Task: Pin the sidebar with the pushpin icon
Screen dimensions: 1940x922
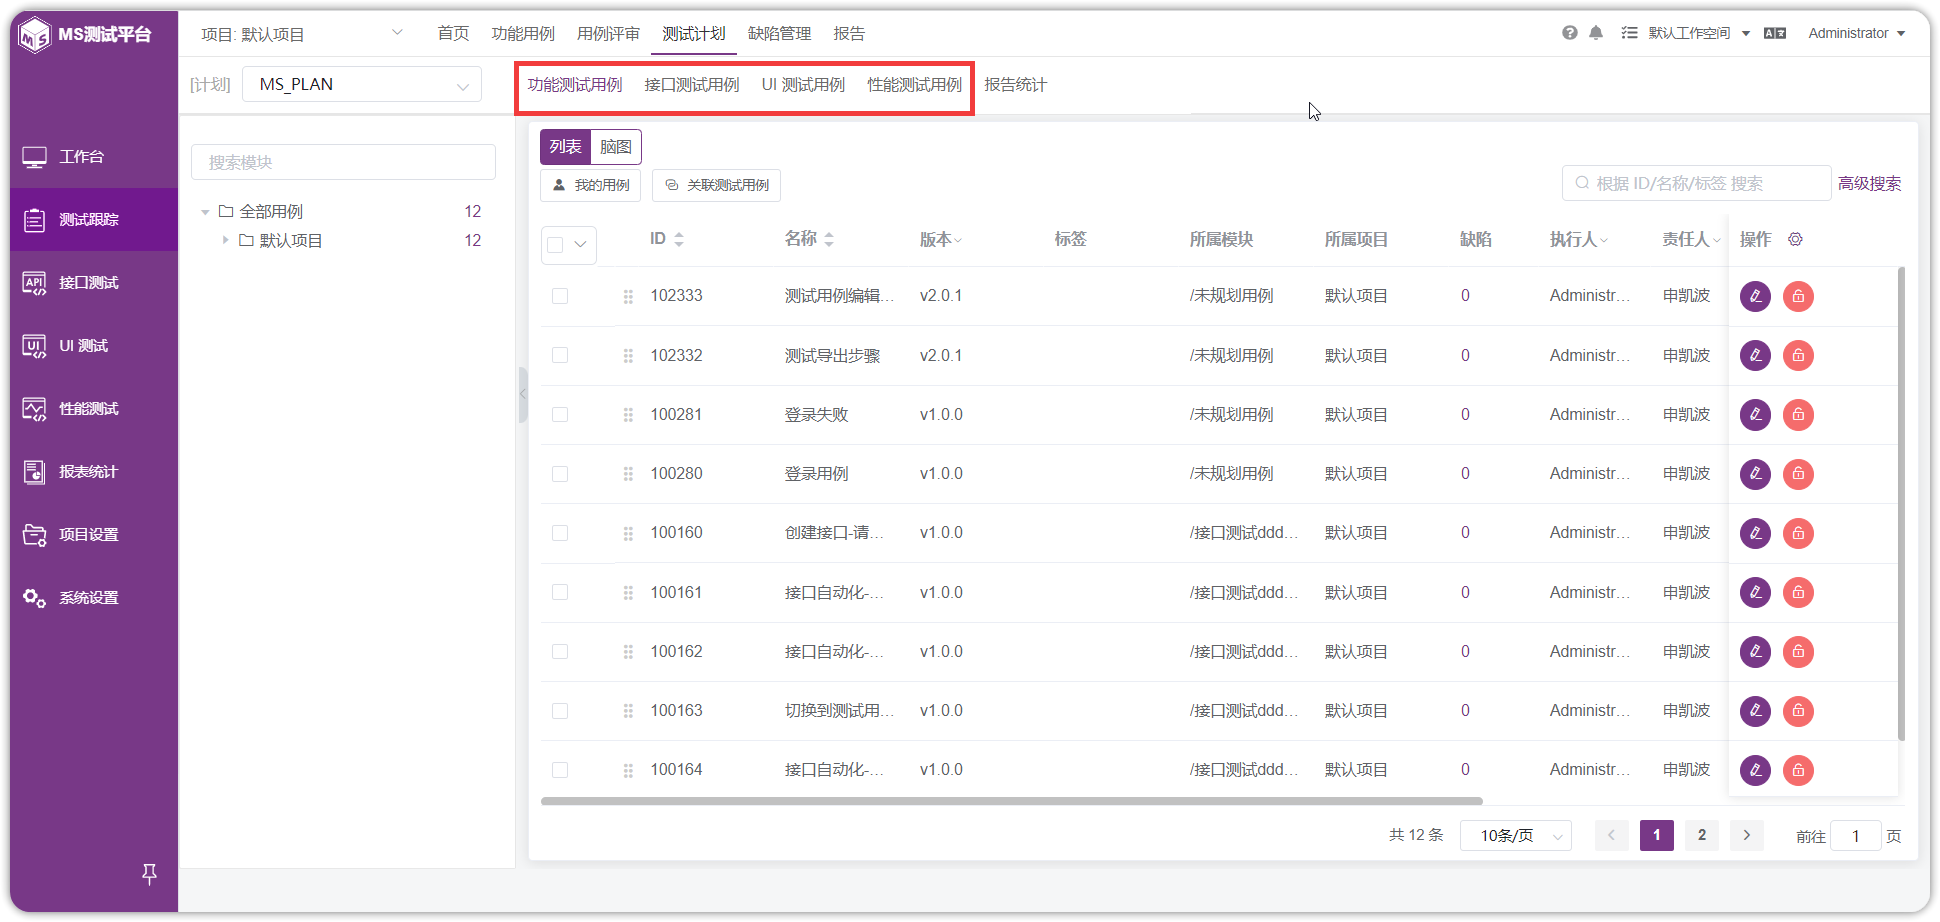Action: 149,874
